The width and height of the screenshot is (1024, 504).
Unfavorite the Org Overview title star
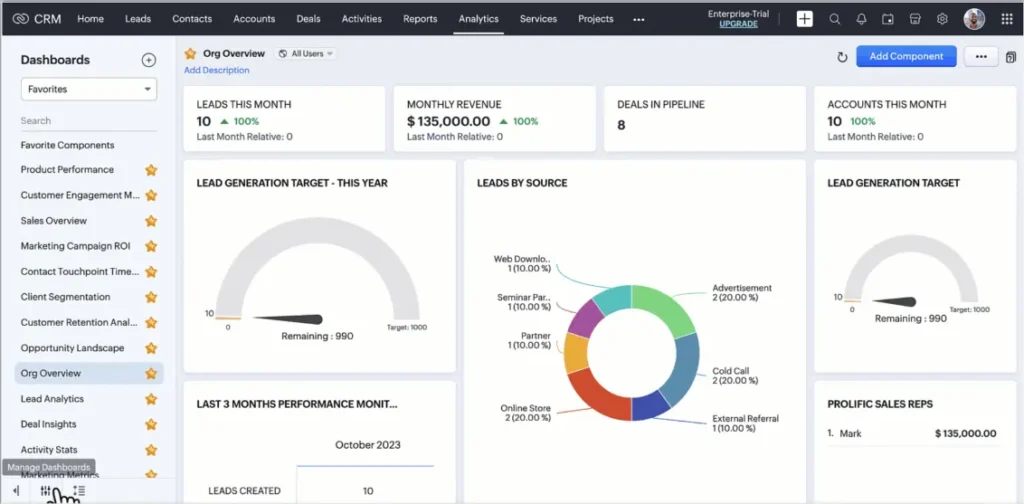pyautogui.click(x=190, y=54)
